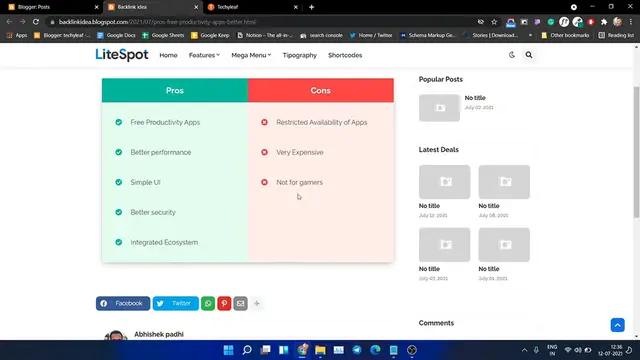This screenshot has width=640, height=360.
Task: Show more share options plus icon
Action: pos(257,303)
